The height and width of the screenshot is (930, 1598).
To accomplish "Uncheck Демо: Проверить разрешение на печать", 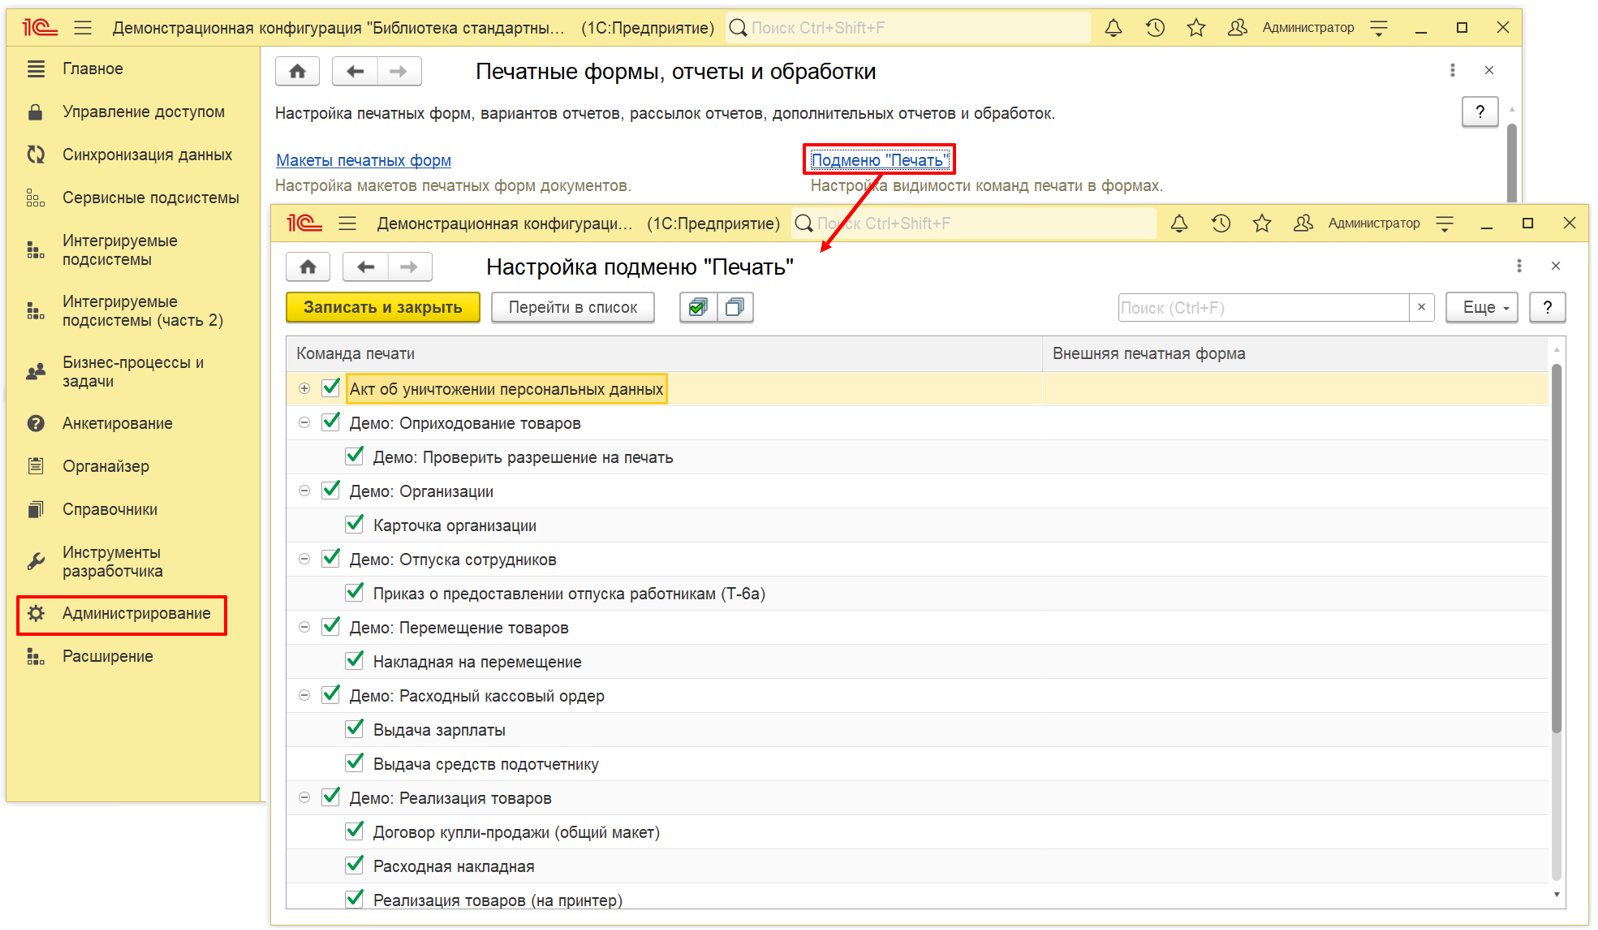I will coord(354,456).
